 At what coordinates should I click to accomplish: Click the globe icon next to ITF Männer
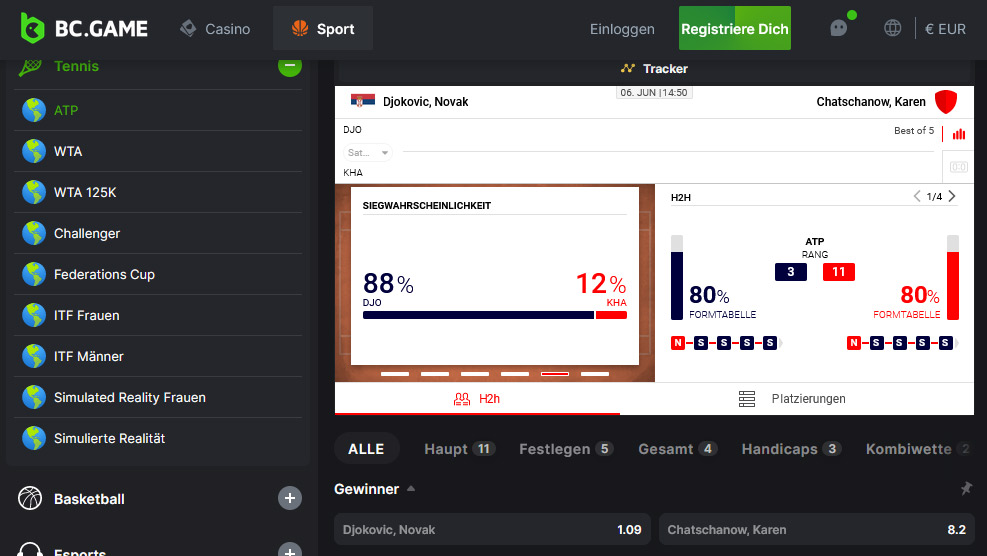(x=34, y=356)
